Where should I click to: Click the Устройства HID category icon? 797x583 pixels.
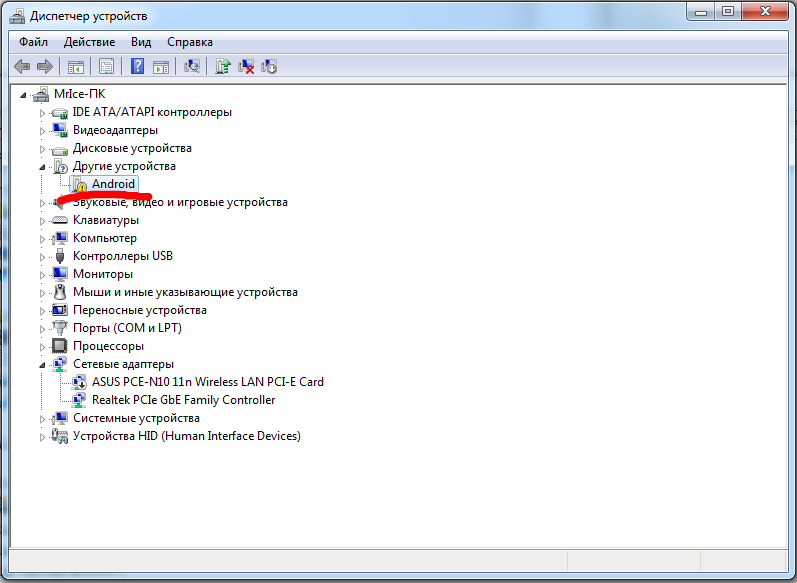(x=60, y=436)
